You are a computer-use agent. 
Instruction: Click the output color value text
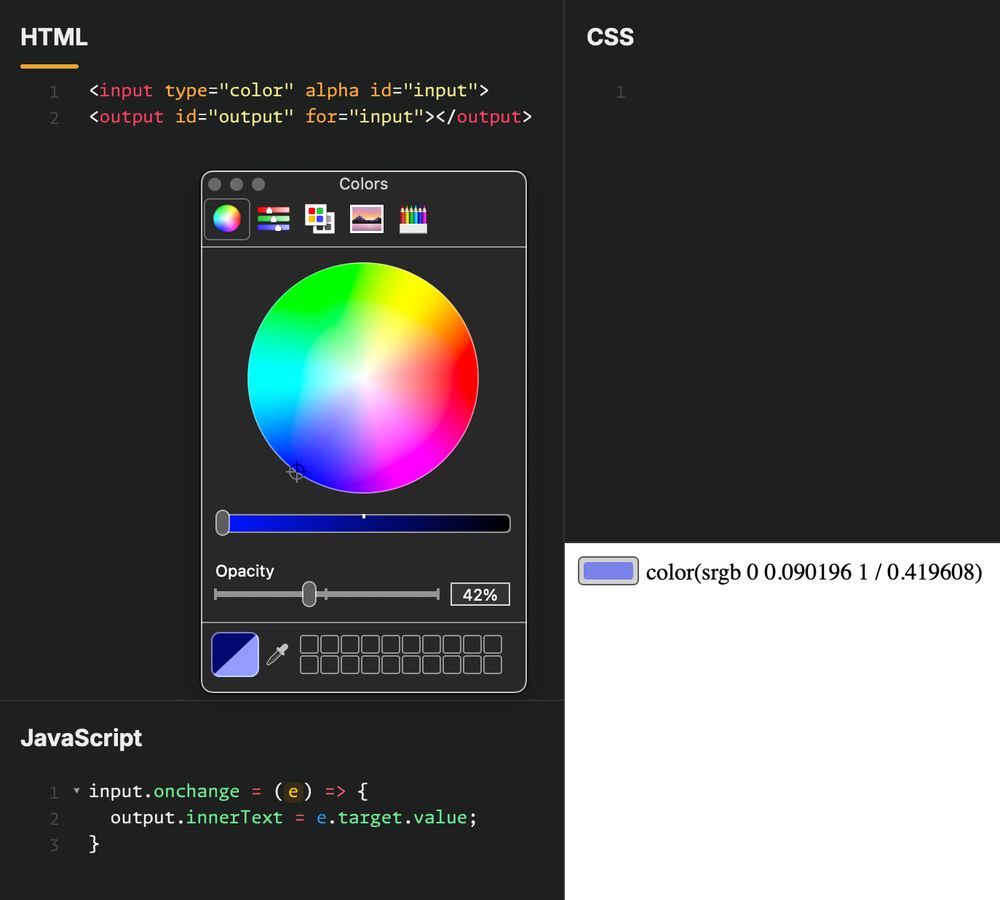point(812,571)
